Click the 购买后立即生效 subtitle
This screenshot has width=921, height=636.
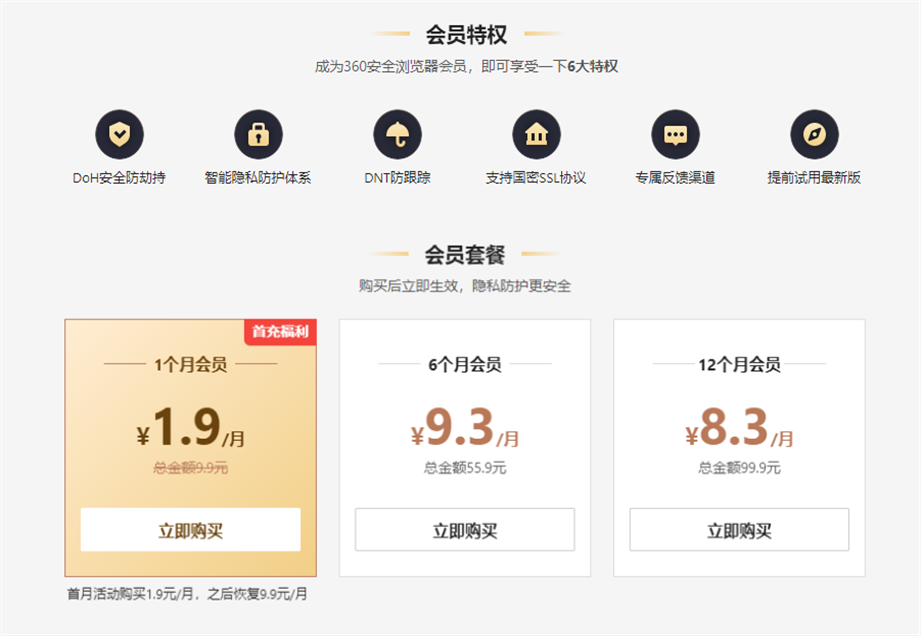tap(465, 286)
